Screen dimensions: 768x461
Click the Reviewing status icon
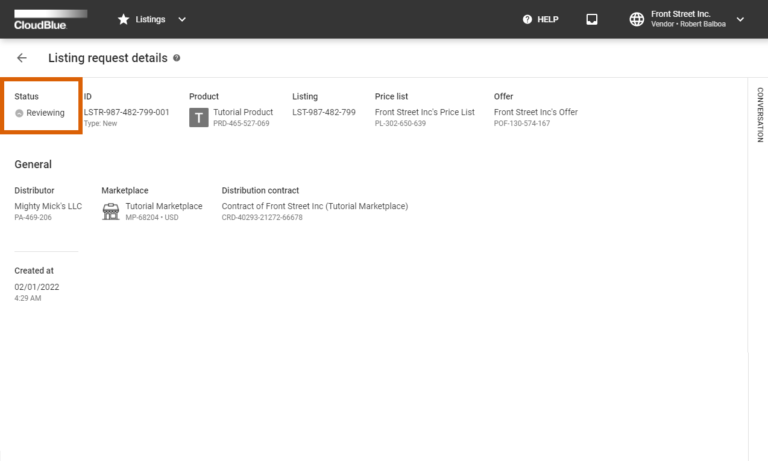tap(19, 113)
